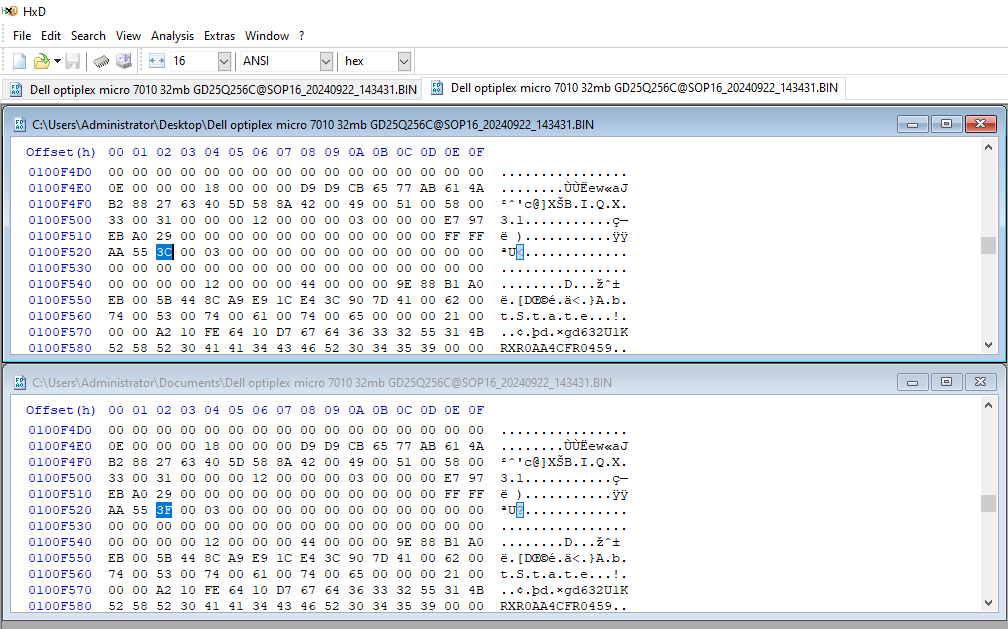Minimize the Desktop BIN file window
This screenshot has width=1008, height=629.
click(912, 124)
